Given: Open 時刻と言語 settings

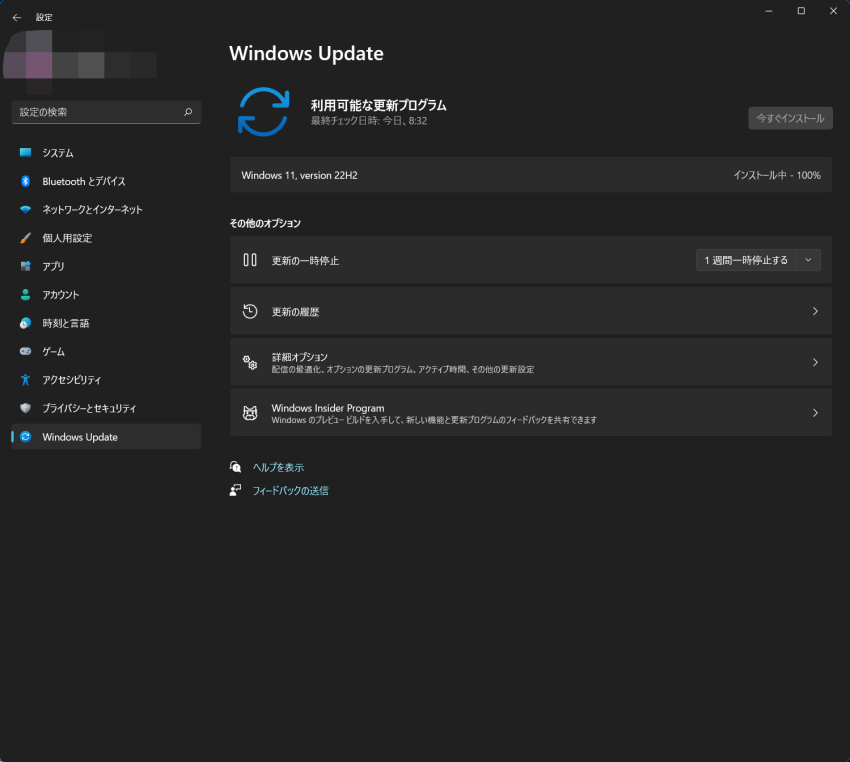Looking at the screenshot, I should click(106, 323).
